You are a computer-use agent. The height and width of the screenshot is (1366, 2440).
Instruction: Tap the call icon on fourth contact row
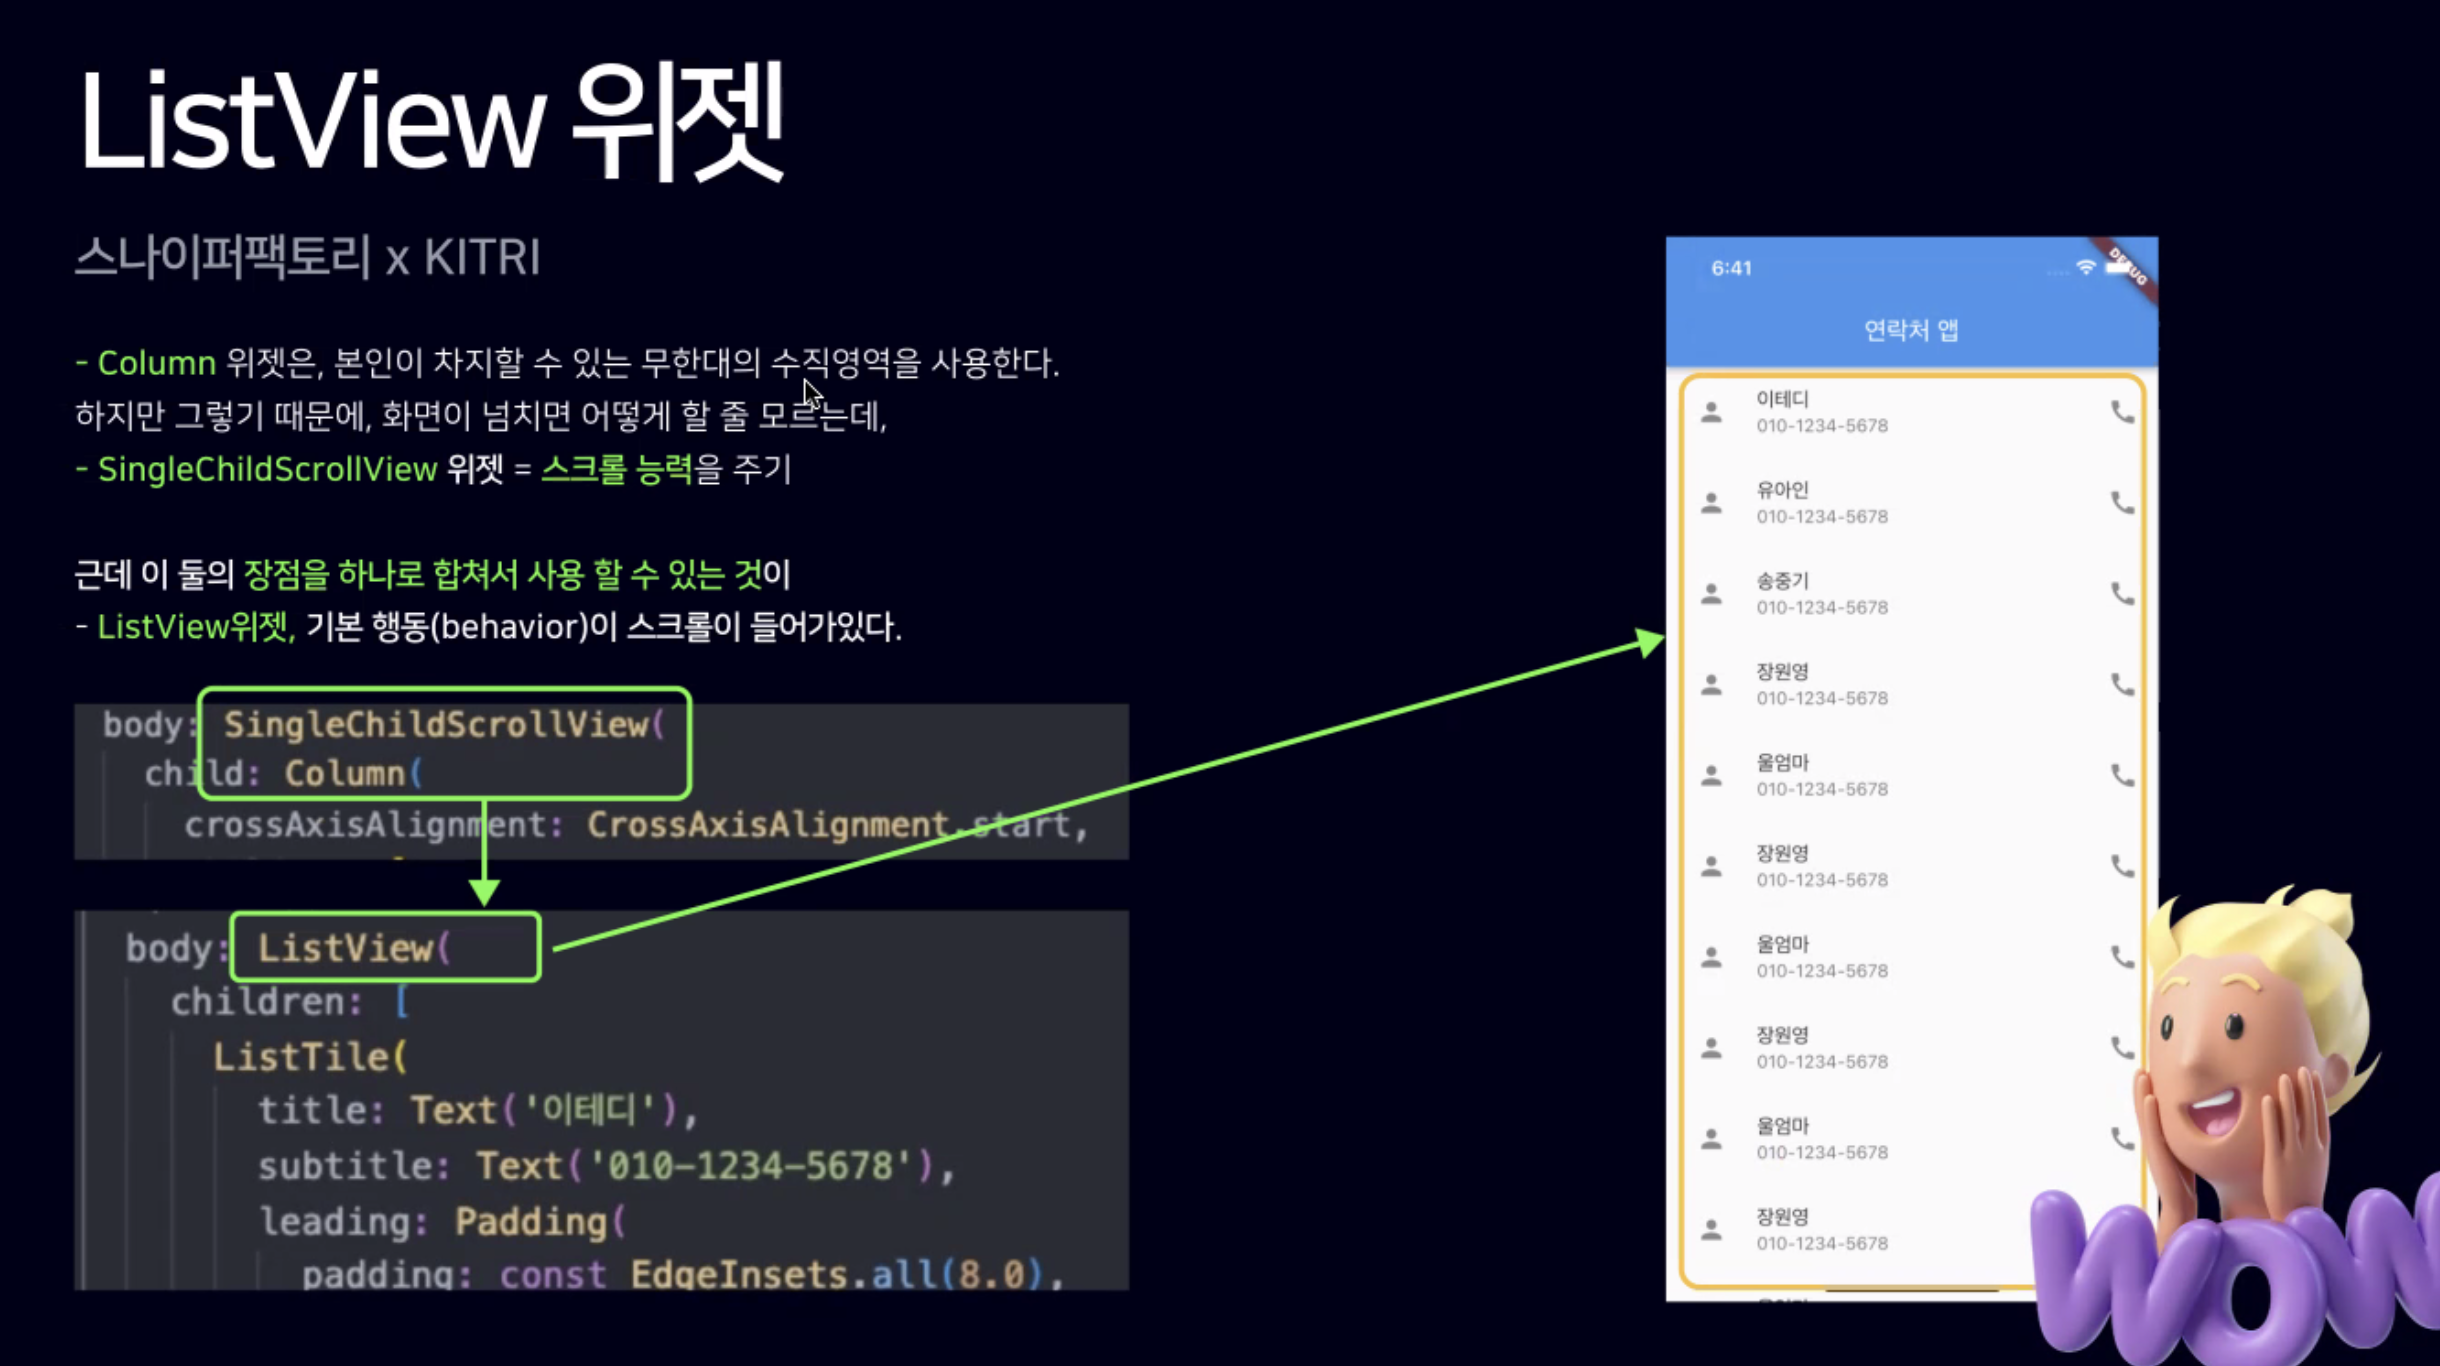coord(2122,685)
